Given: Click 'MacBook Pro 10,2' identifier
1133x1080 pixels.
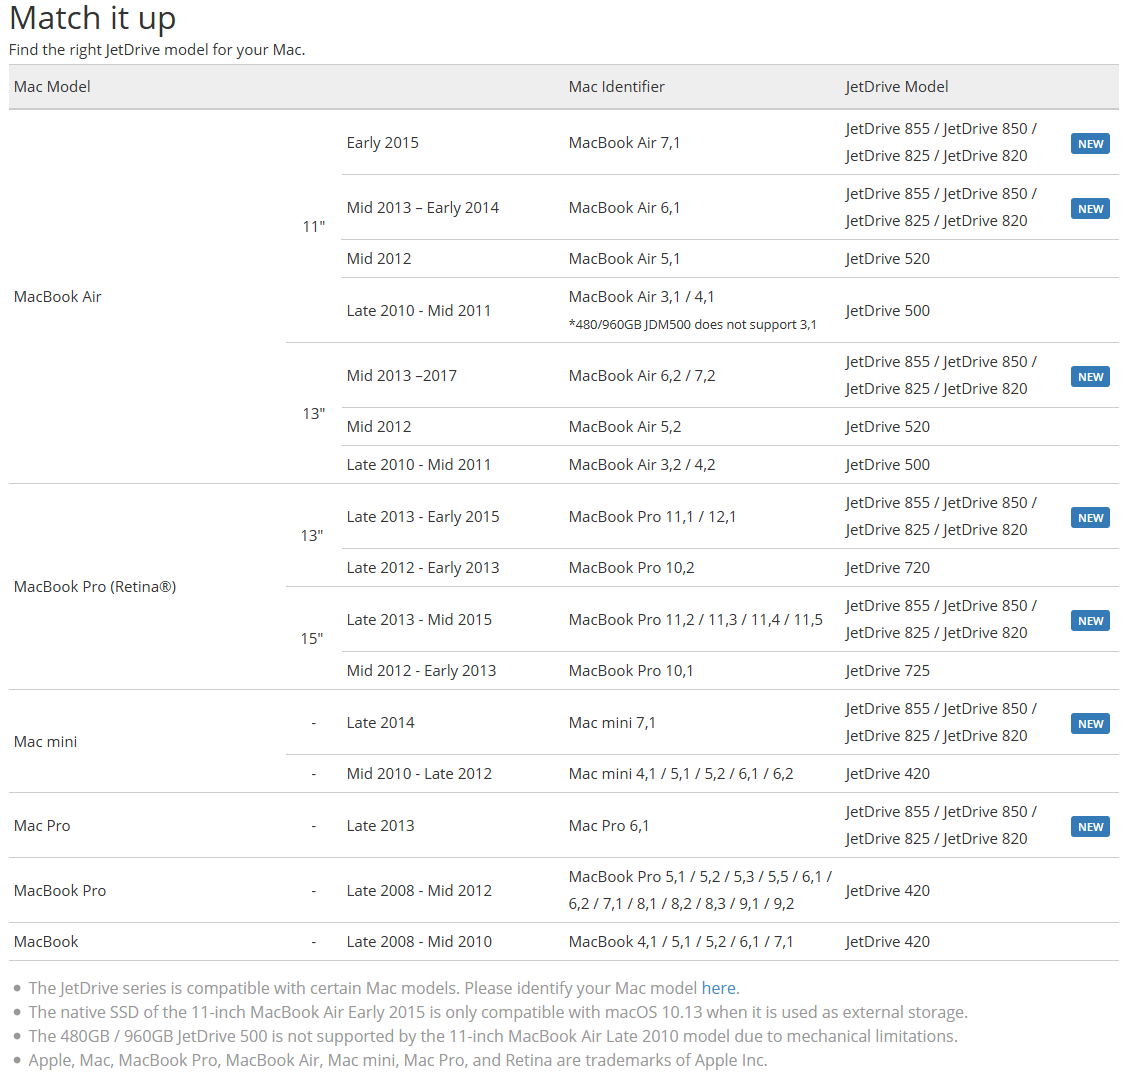Looking at the screenshot, I should [632, 568].
